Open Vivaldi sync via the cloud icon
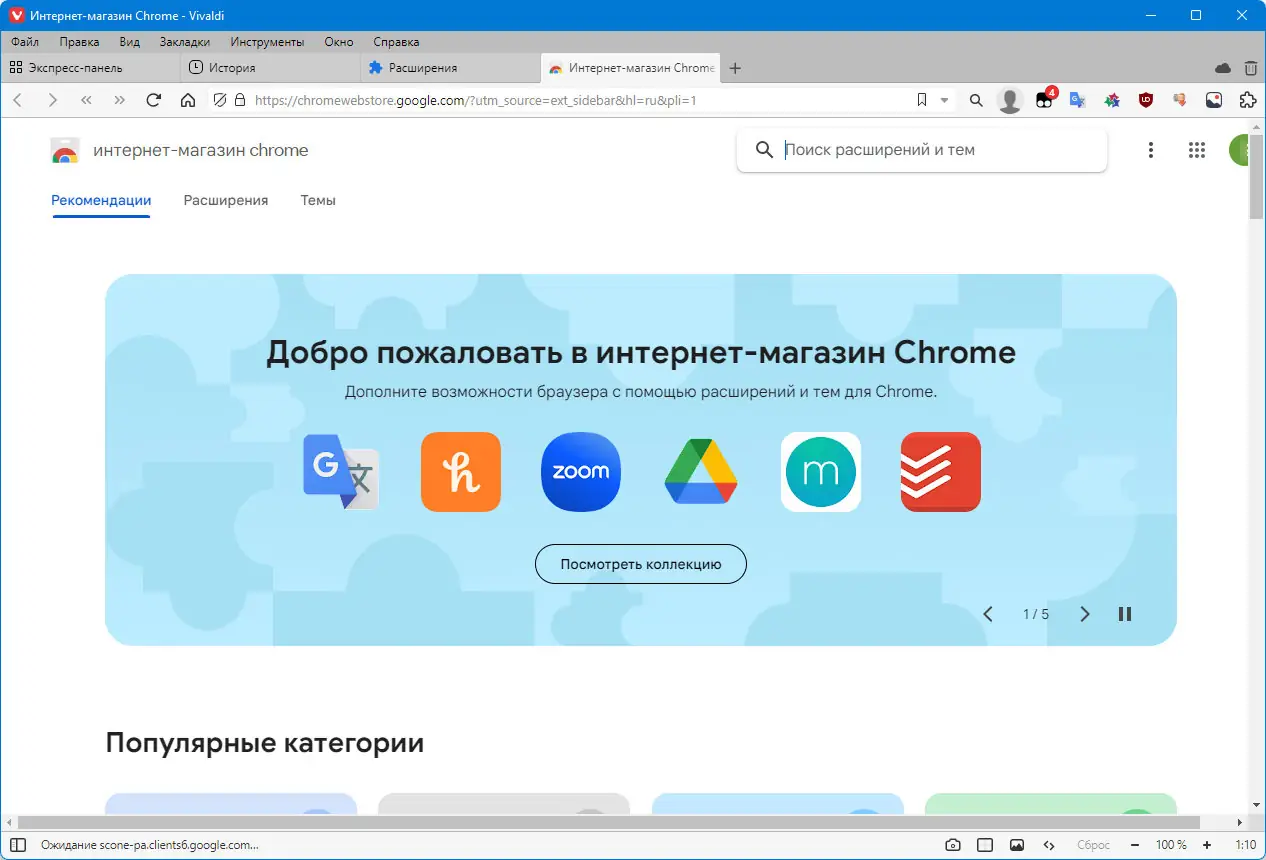The height and width of the screenshot is (860, 1266). tap(1223, 69)
